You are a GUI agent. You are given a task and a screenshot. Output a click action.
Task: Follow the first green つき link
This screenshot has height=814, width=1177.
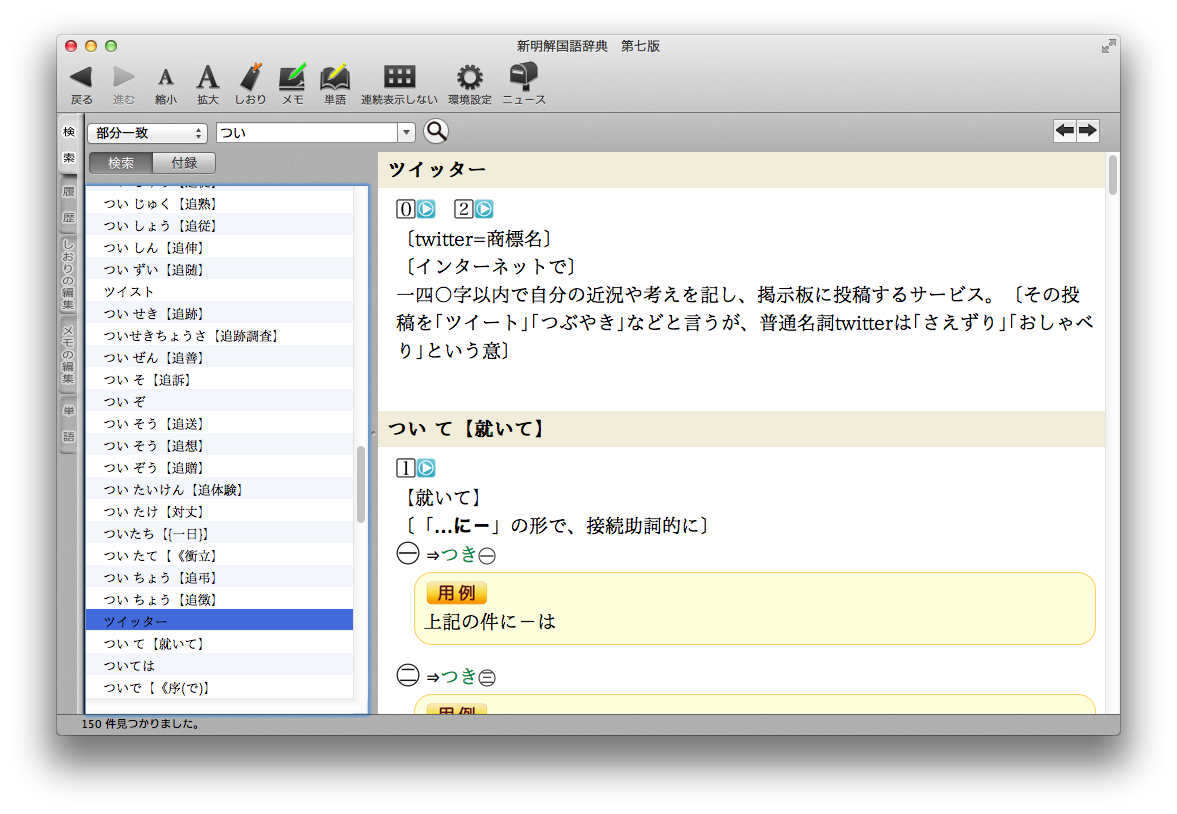click(460, 555)
